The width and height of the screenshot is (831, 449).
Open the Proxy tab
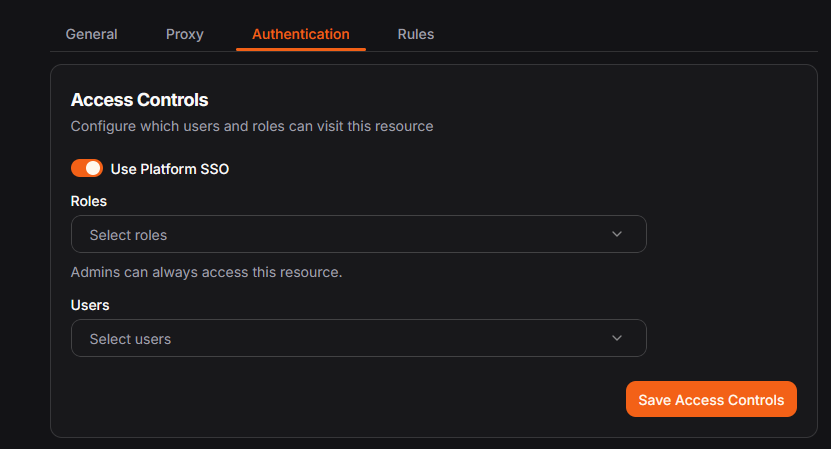click(x=184, y=34)
